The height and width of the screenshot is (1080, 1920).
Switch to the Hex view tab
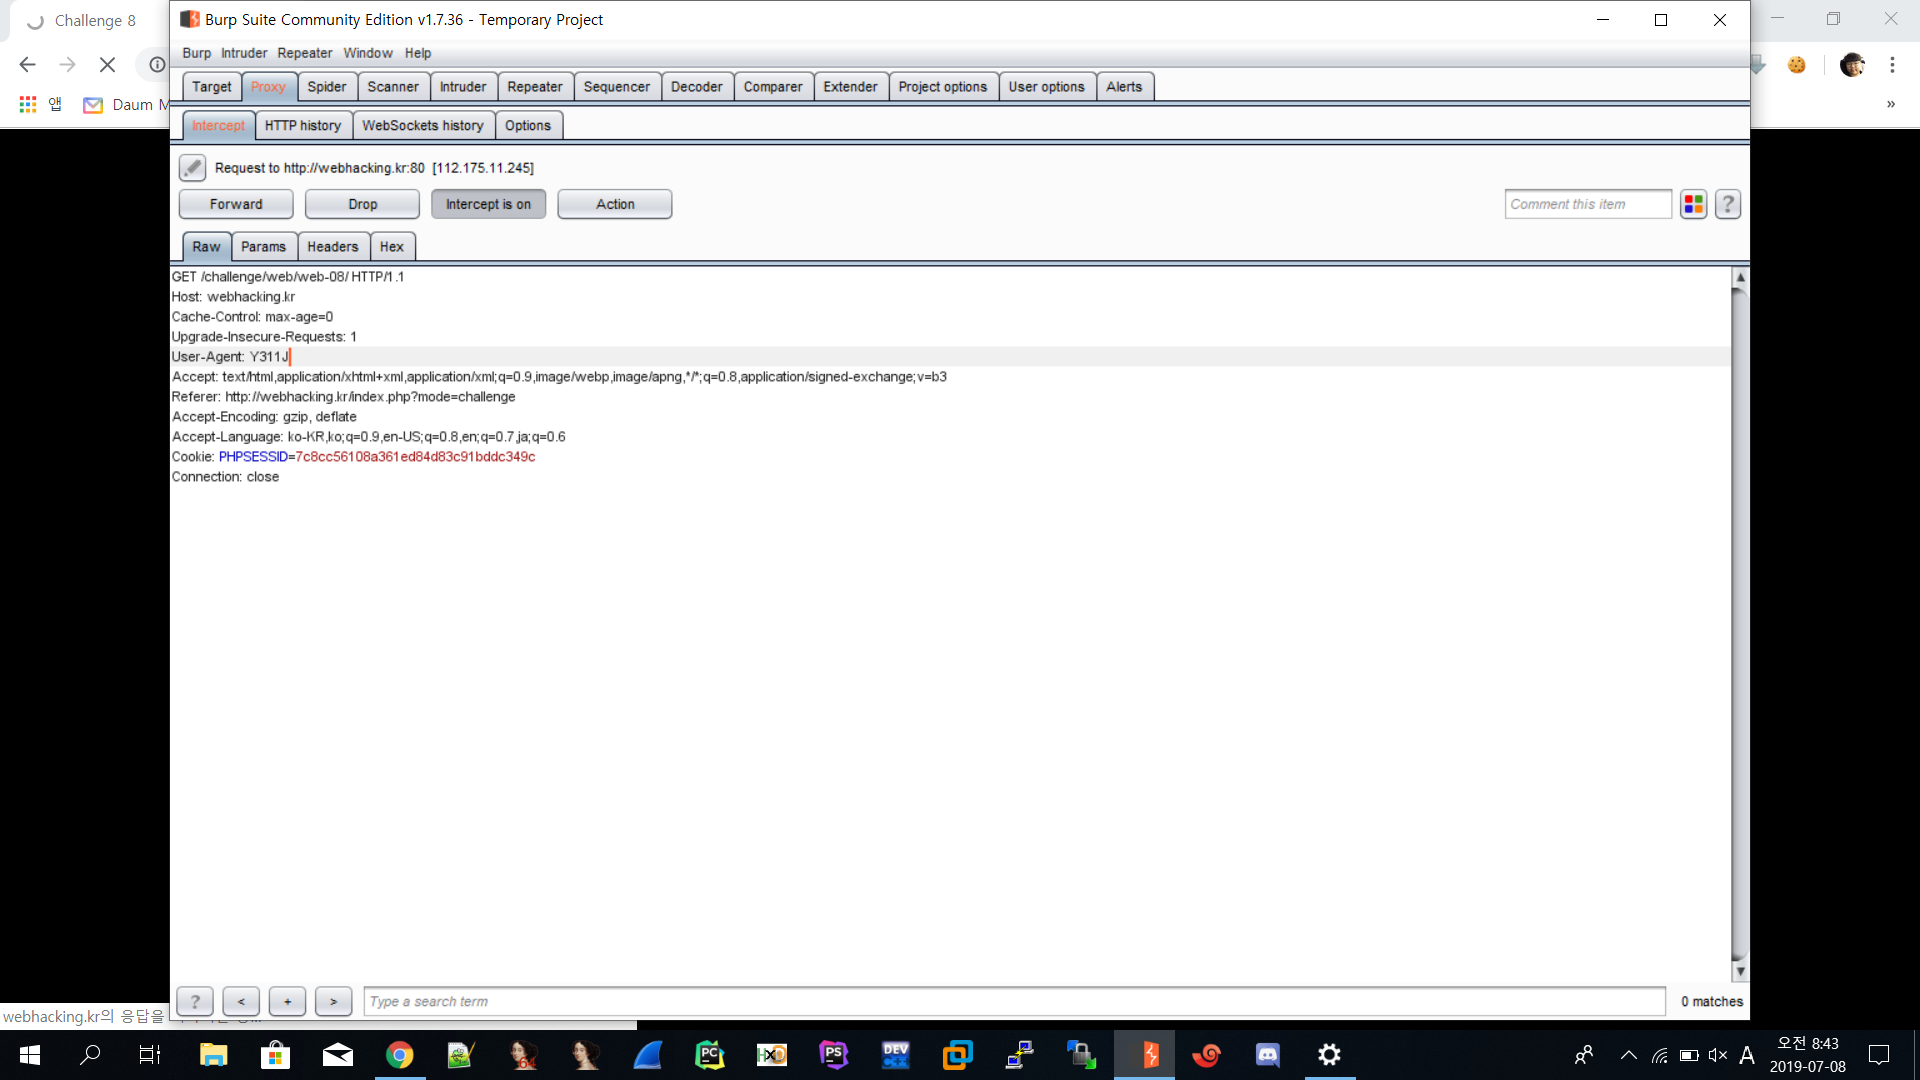391,247
